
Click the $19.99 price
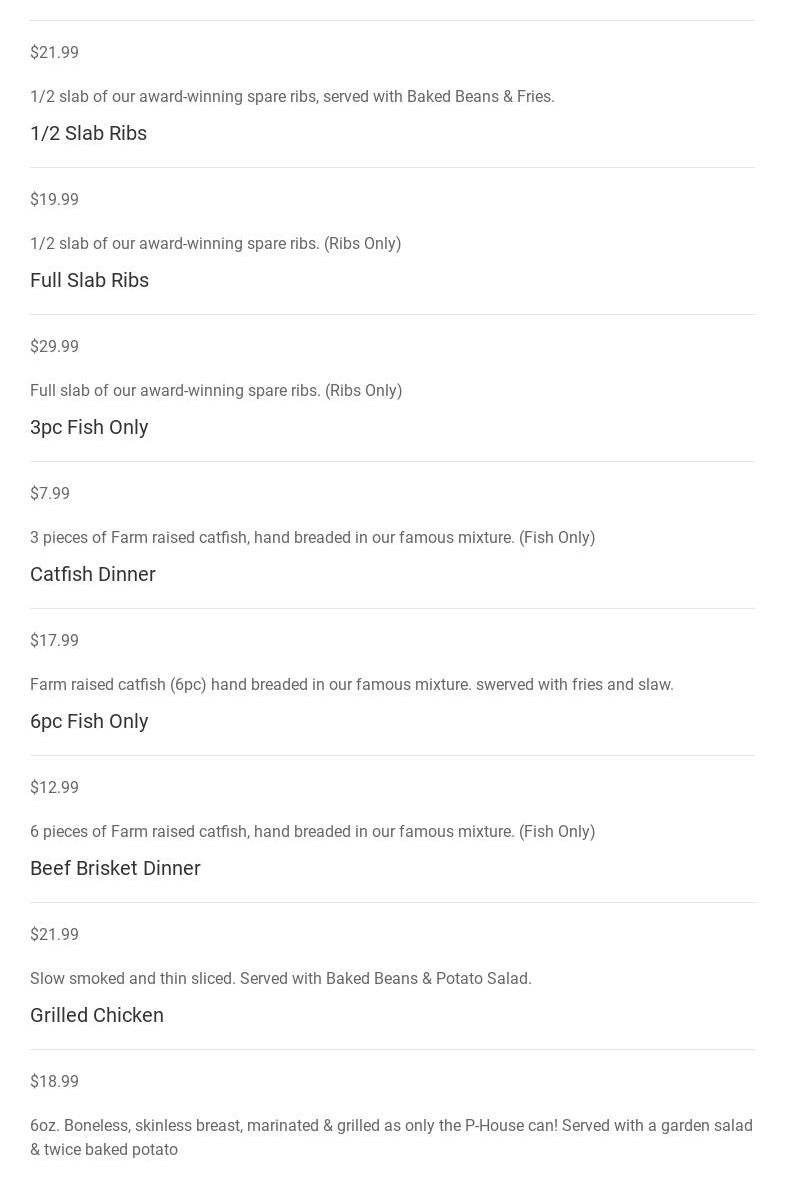(54, 199)
